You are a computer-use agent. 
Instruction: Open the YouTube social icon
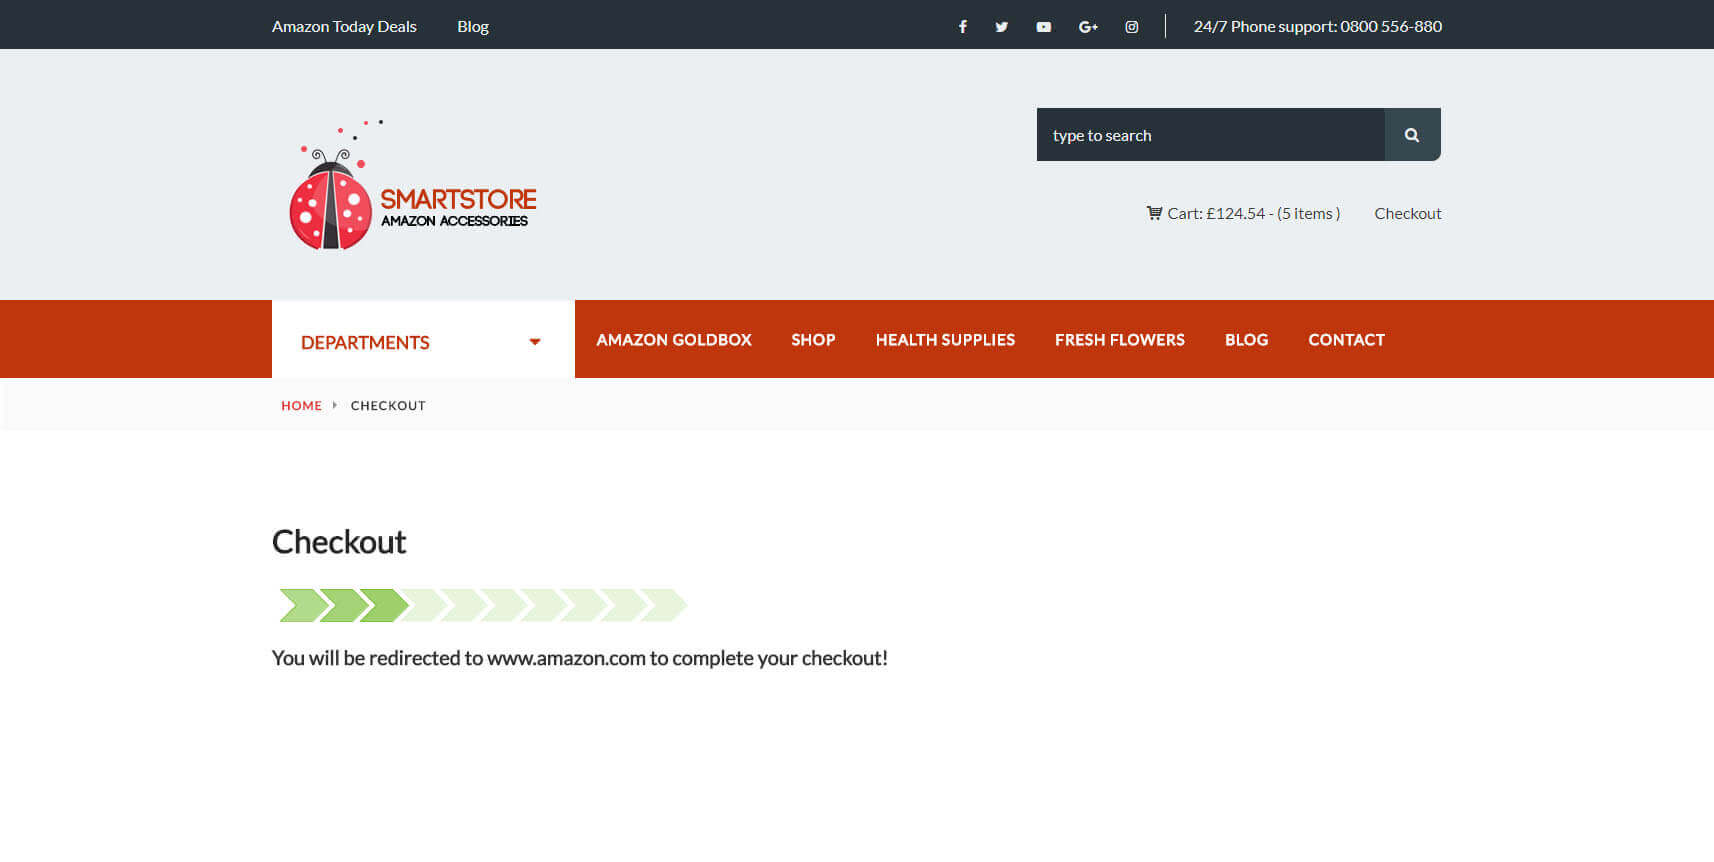tap(1043, 27)
